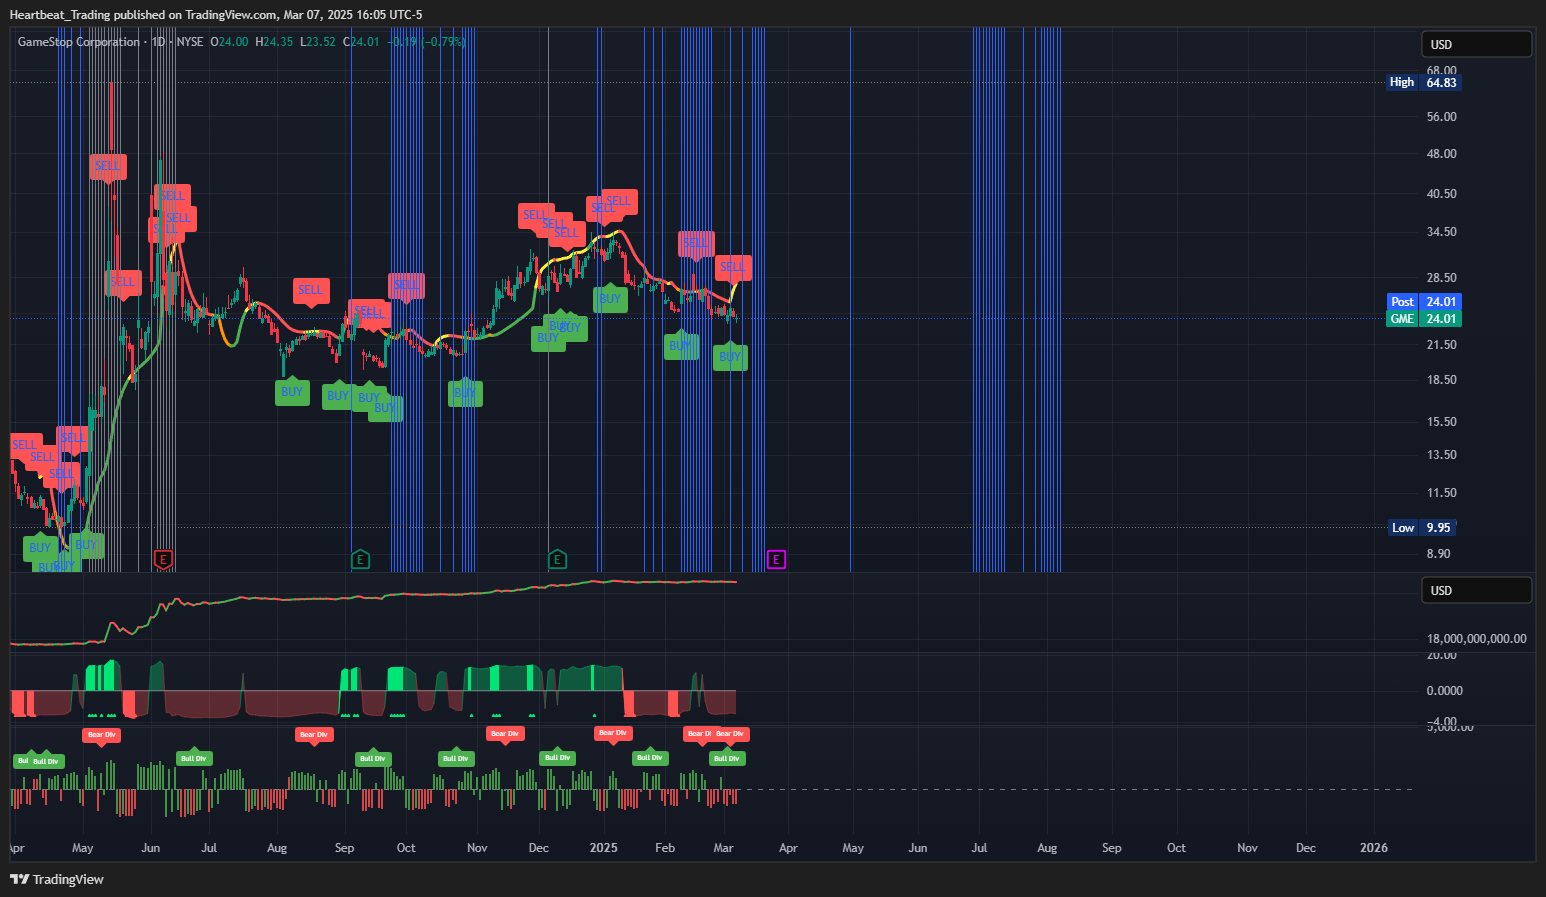1546x897 pixels.
Task: Click the Bull Div label in September
Action: [x=373, y=758]
